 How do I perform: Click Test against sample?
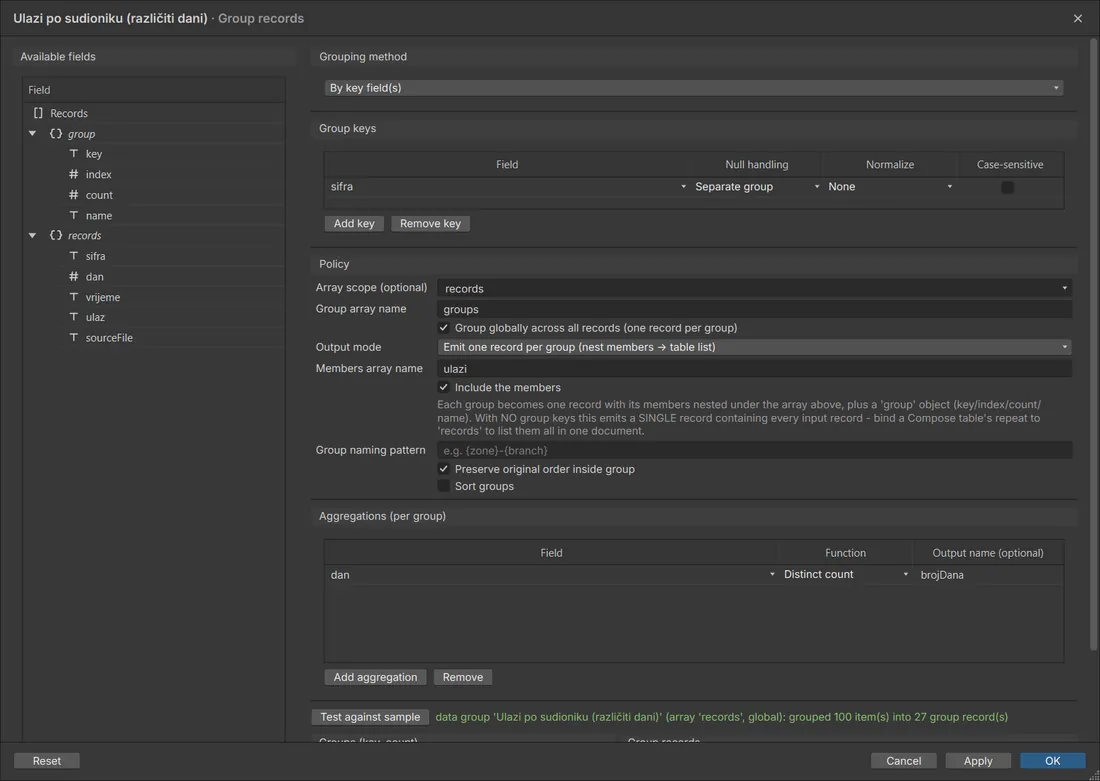point(370,717)
